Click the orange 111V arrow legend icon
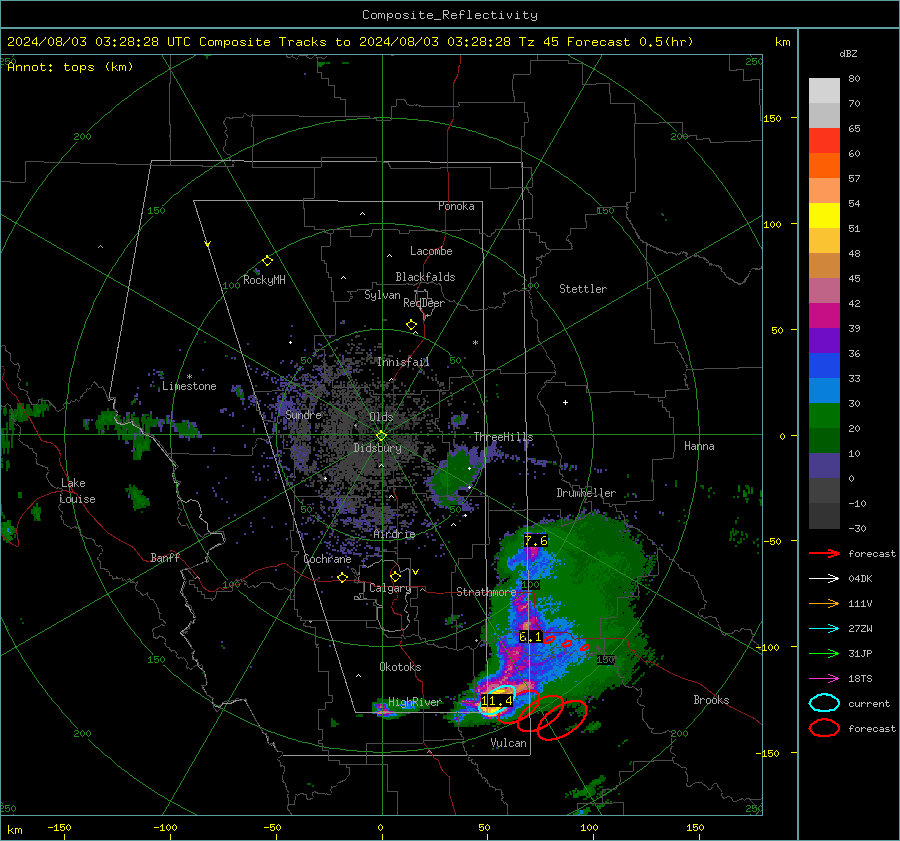 824,603
